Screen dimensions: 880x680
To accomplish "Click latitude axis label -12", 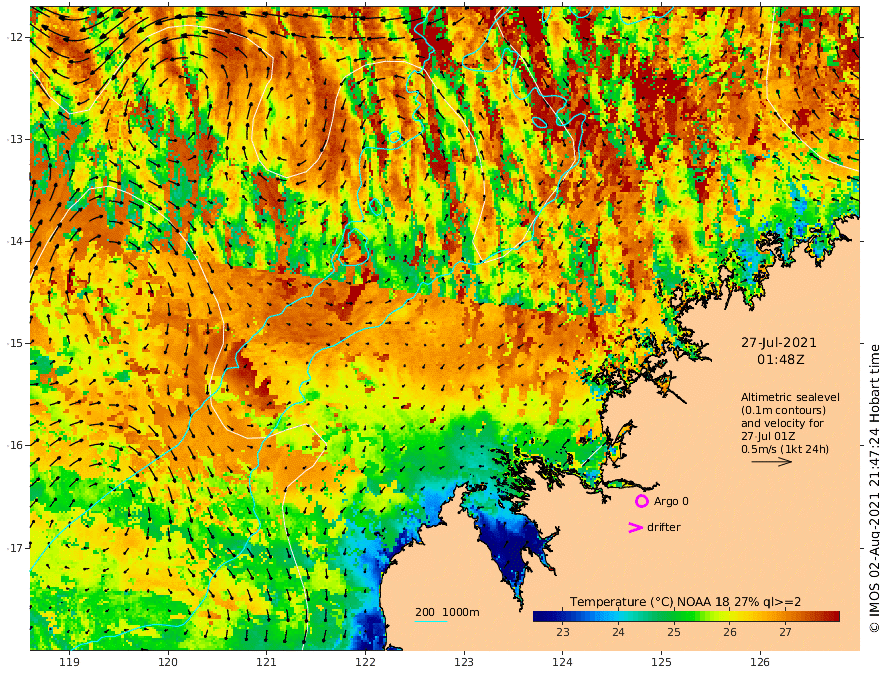I will pos(15,37).
